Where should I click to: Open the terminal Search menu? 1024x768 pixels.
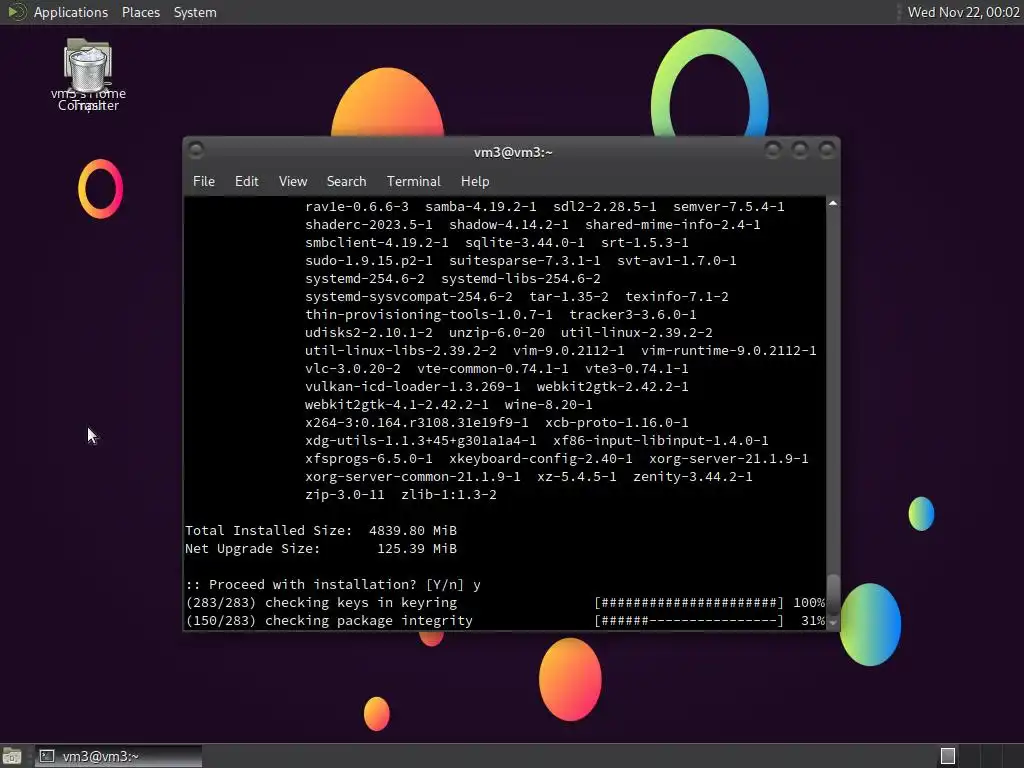(346, 182)
